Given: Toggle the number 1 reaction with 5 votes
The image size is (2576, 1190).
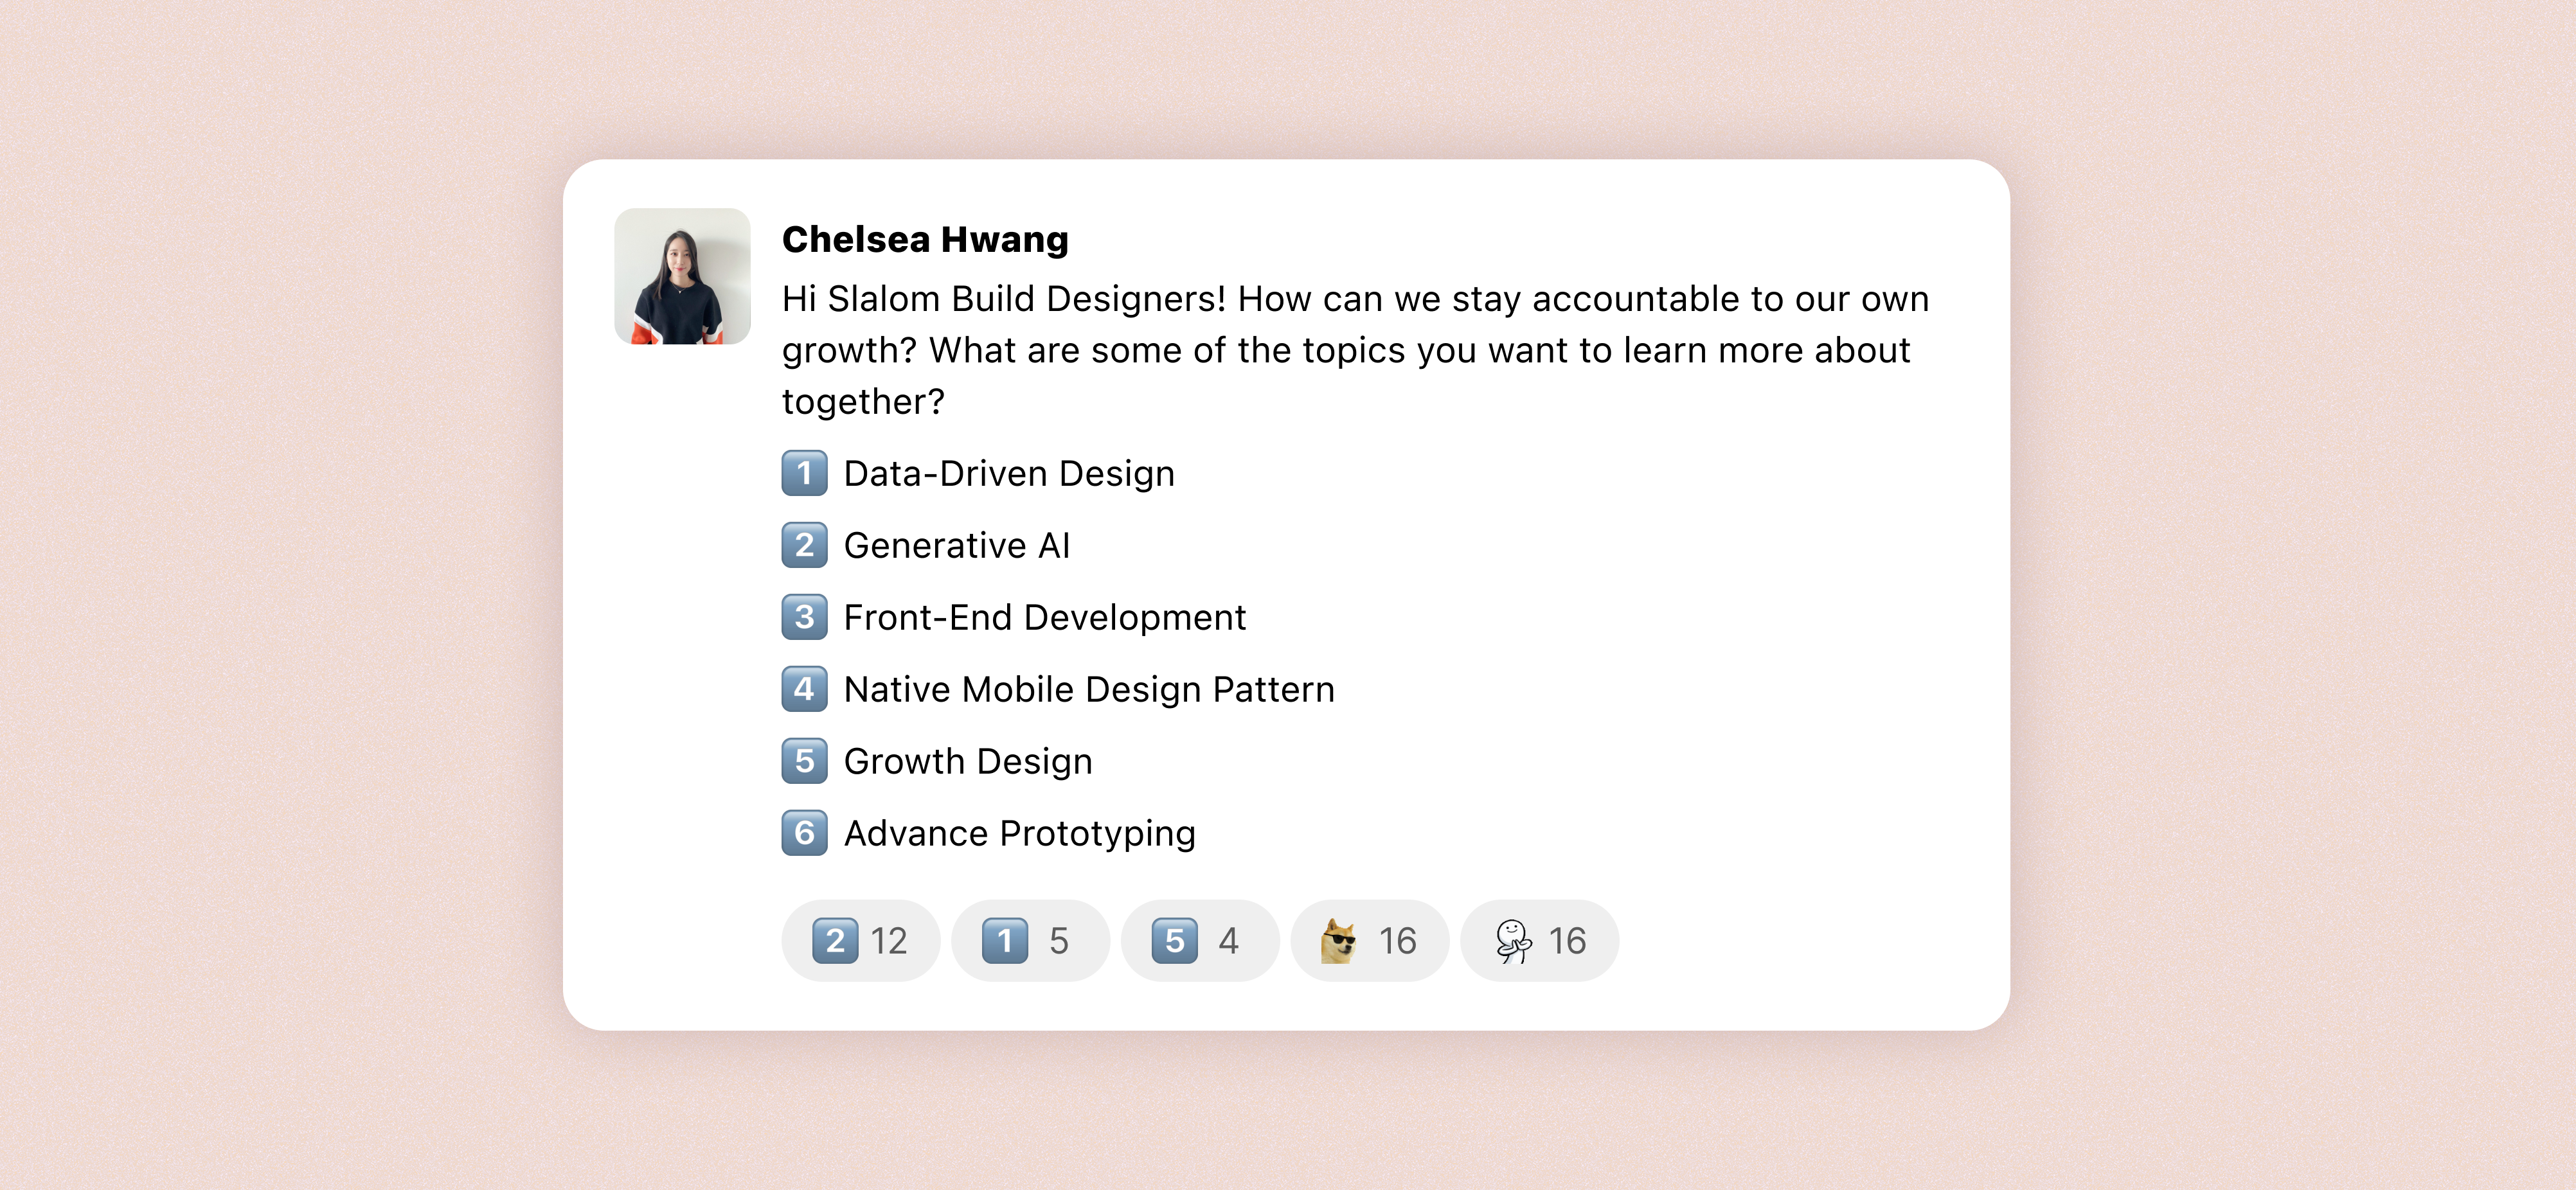Looking at the screenshot, I should [1030, 941].
